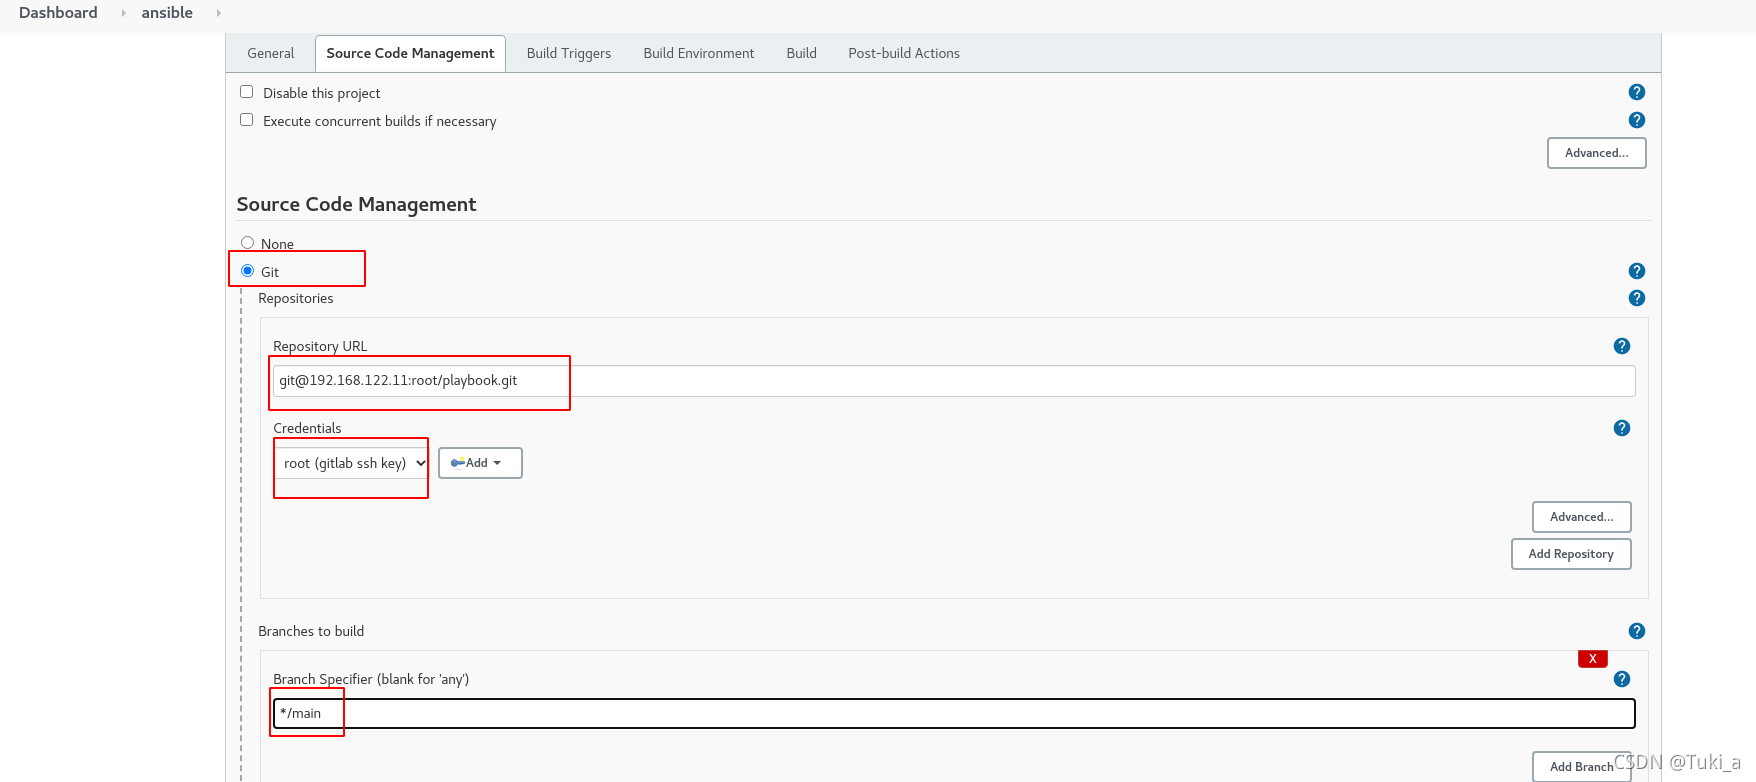Viewport: 1756px width, 782px height.
Task: Tick Disable this project checkbox
Action: pyautogui.click(x=246, y=92)
